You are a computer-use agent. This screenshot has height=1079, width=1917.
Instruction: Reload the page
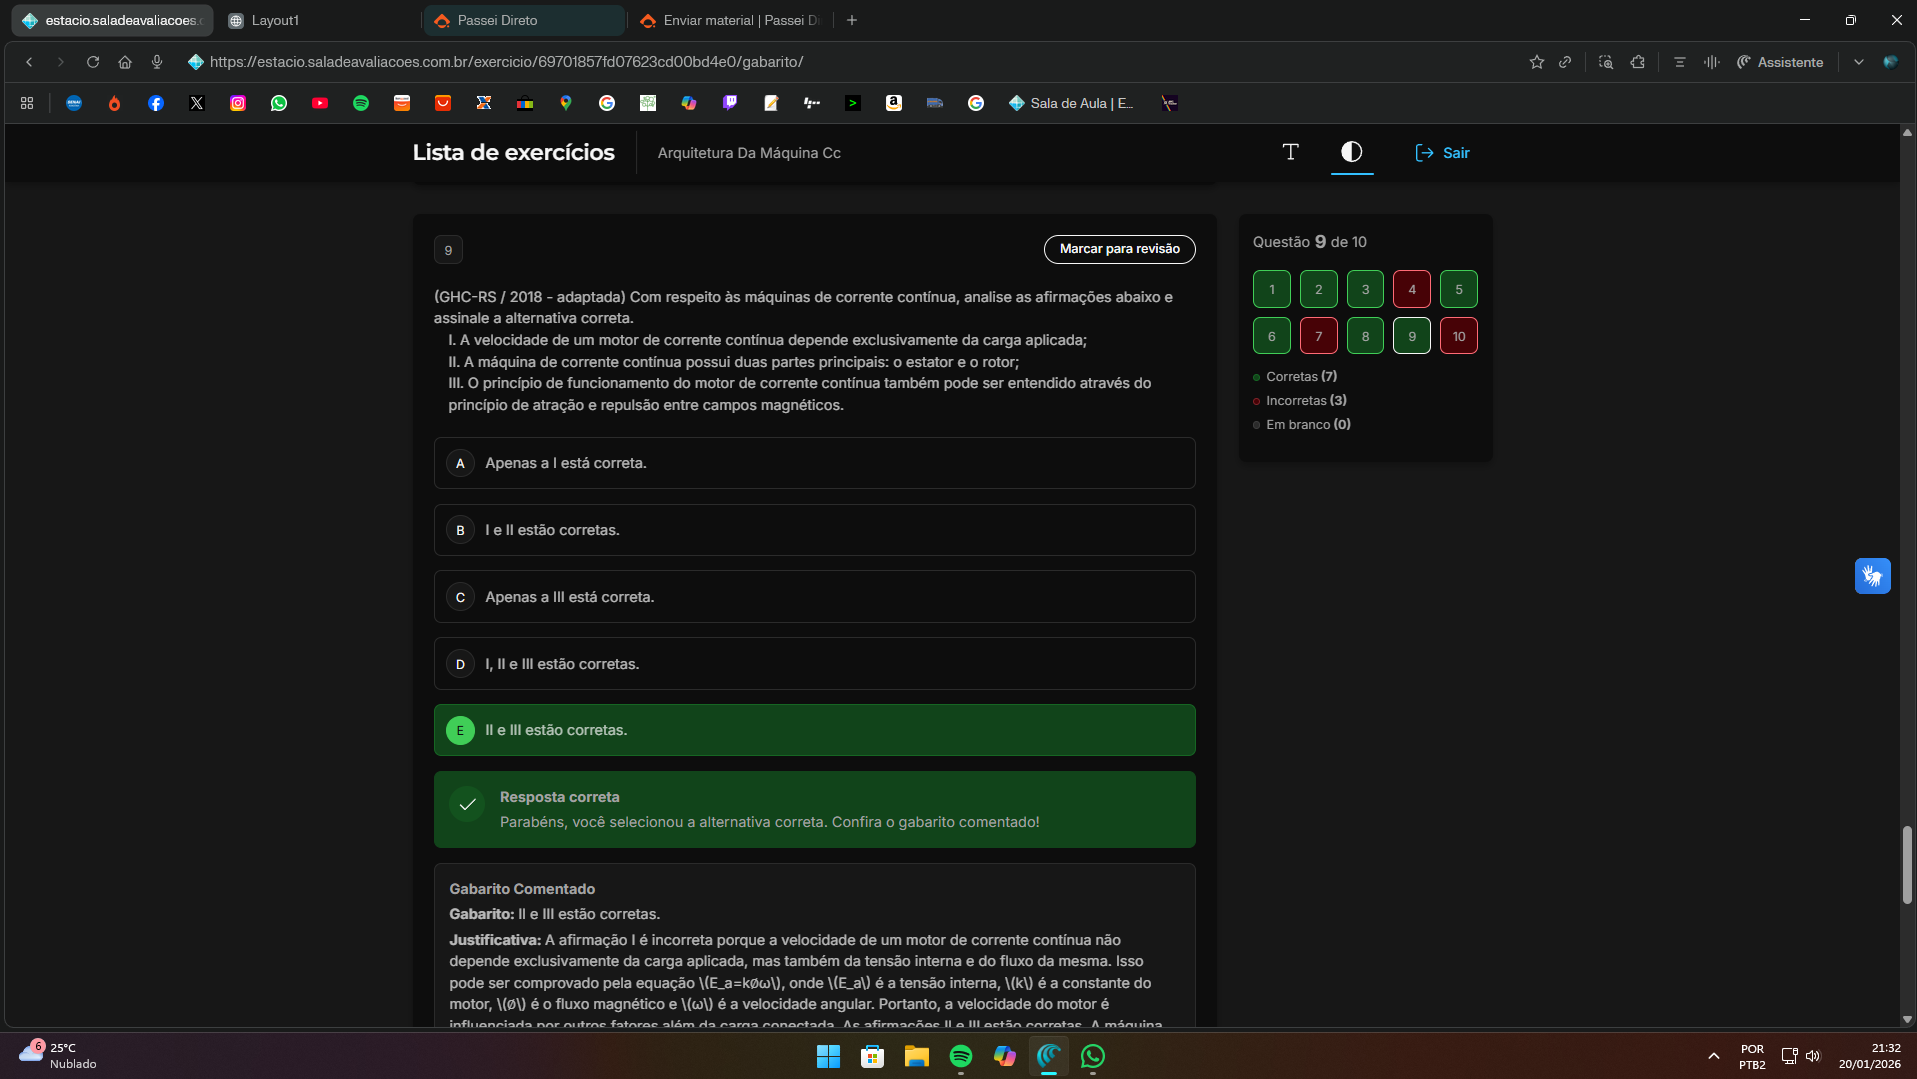pyautogui.click(x=93, y=62)
